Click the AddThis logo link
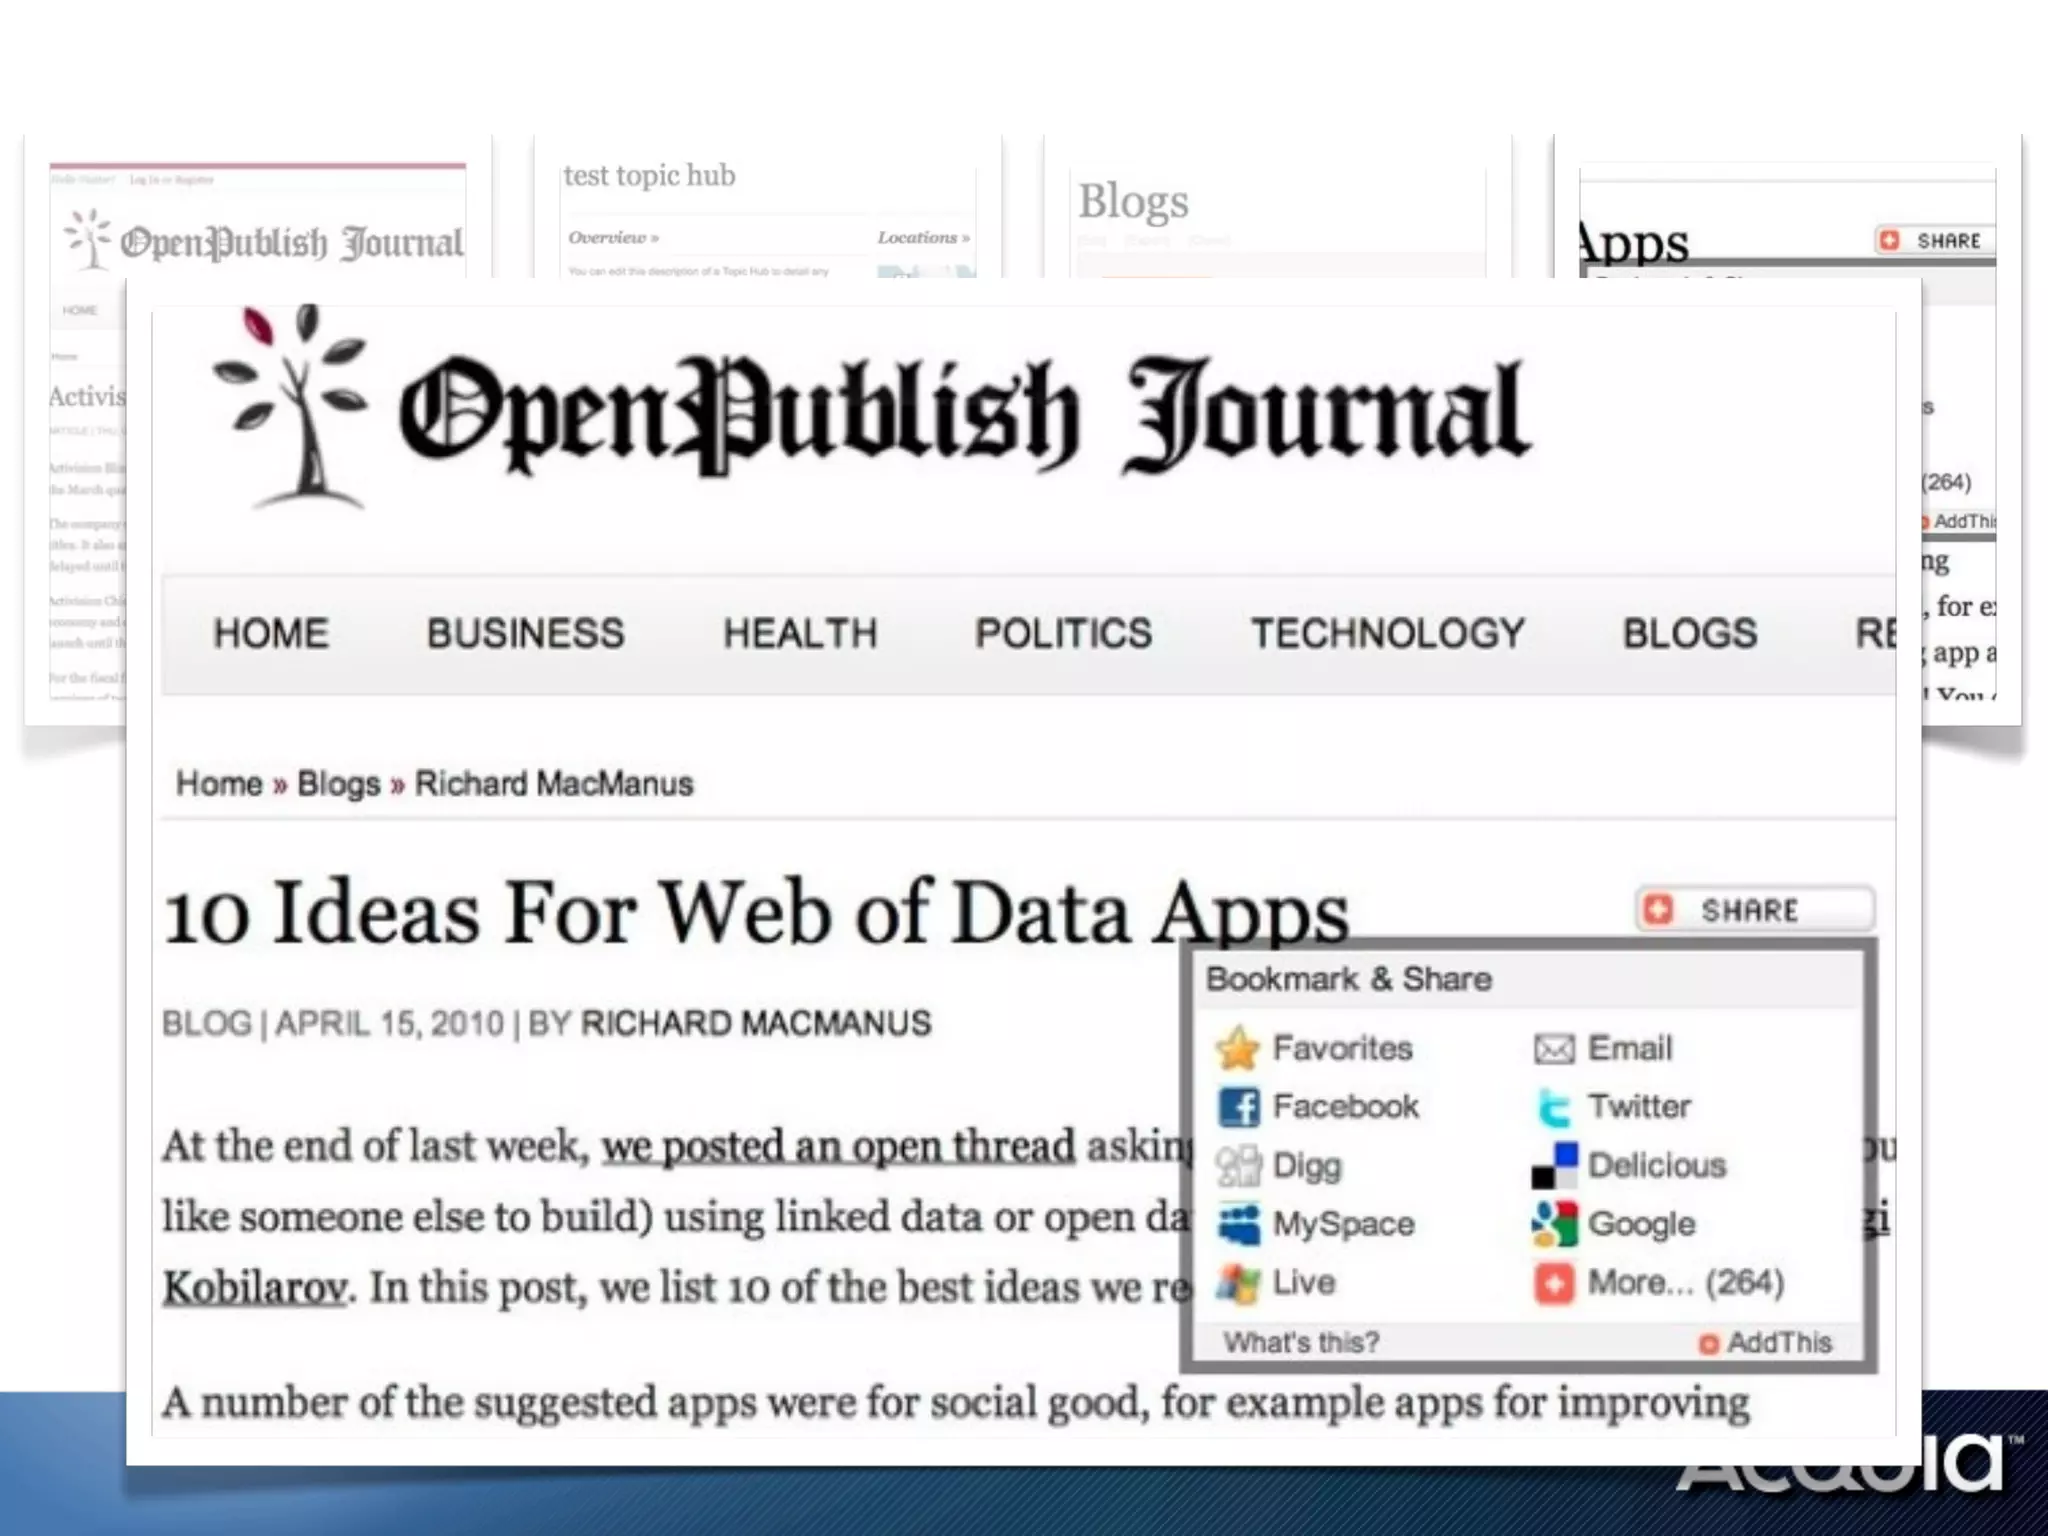 (x=1766, y=1343)
